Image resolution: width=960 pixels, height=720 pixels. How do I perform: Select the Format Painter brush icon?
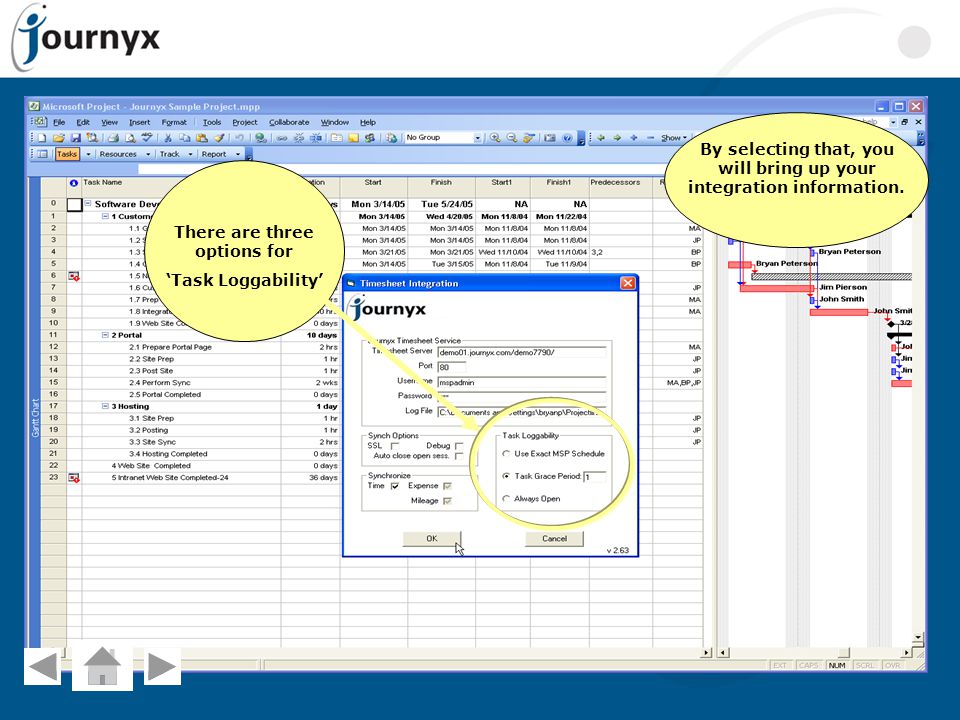[x=219, y=138]
